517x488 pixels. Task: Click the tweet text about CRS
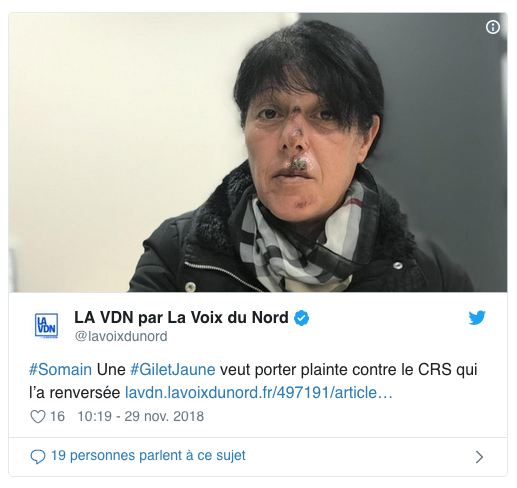253,381
